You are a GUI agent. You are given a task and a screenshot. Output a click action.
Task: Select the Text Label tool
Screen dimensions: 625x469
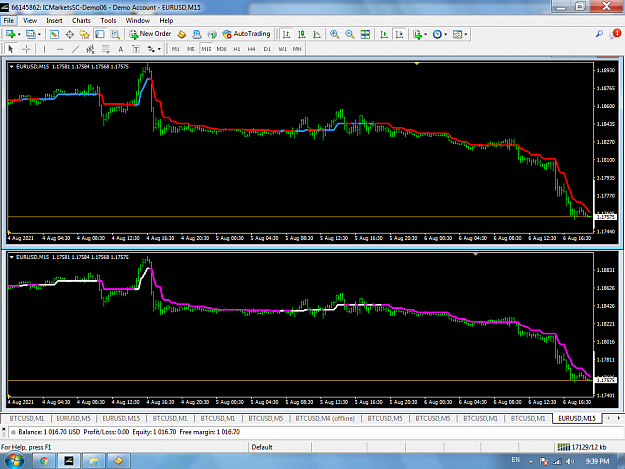pos(136,49)
